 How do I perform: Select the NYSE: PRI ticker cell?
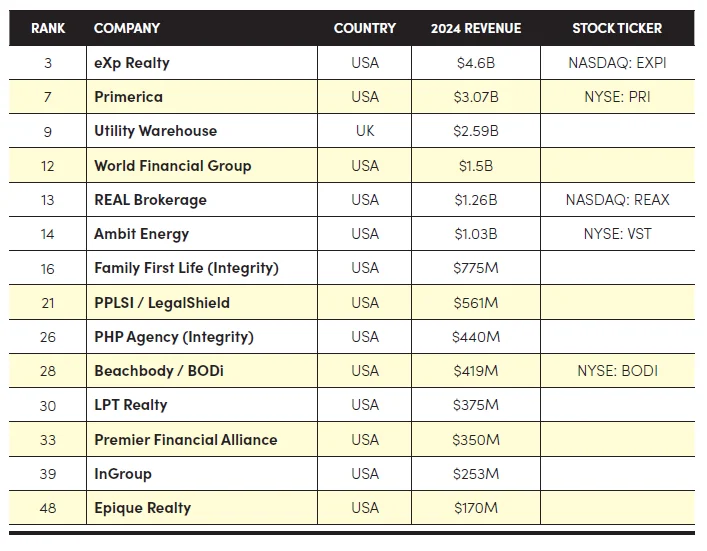click(x=617, y=97)
